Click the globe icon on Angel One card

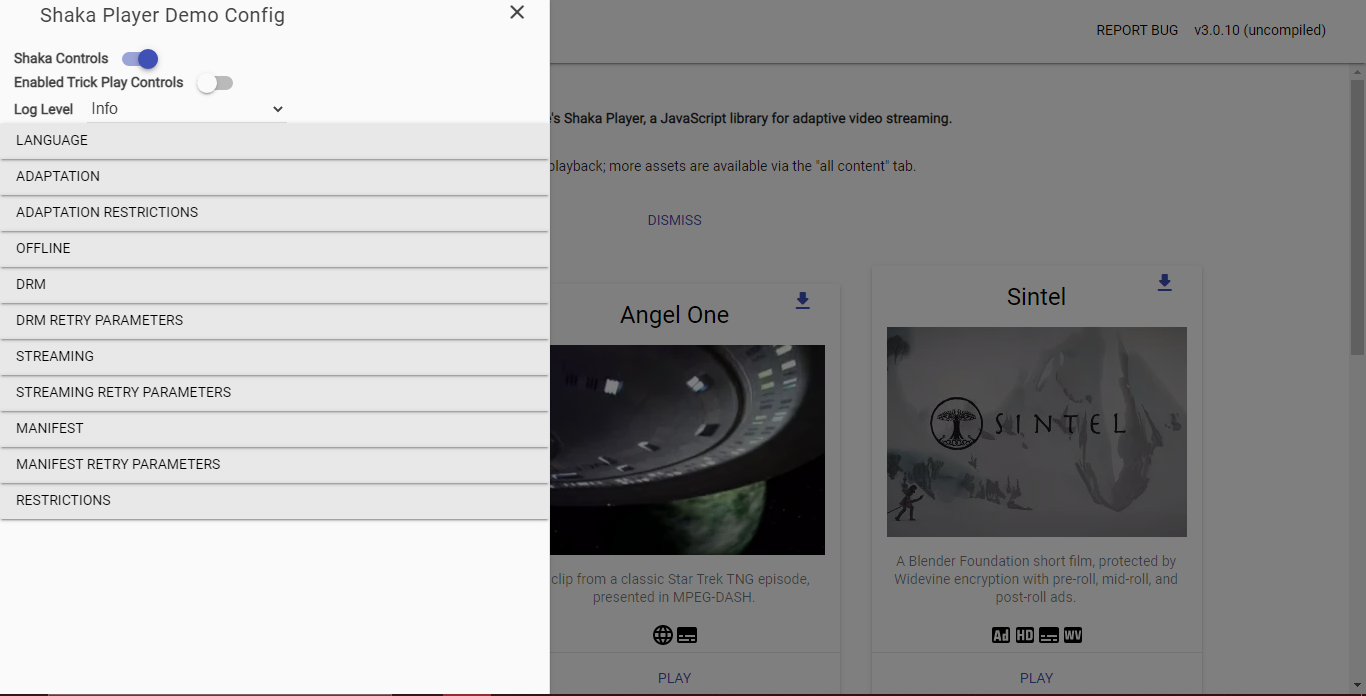pyautogui.click(x=661, y=634)
